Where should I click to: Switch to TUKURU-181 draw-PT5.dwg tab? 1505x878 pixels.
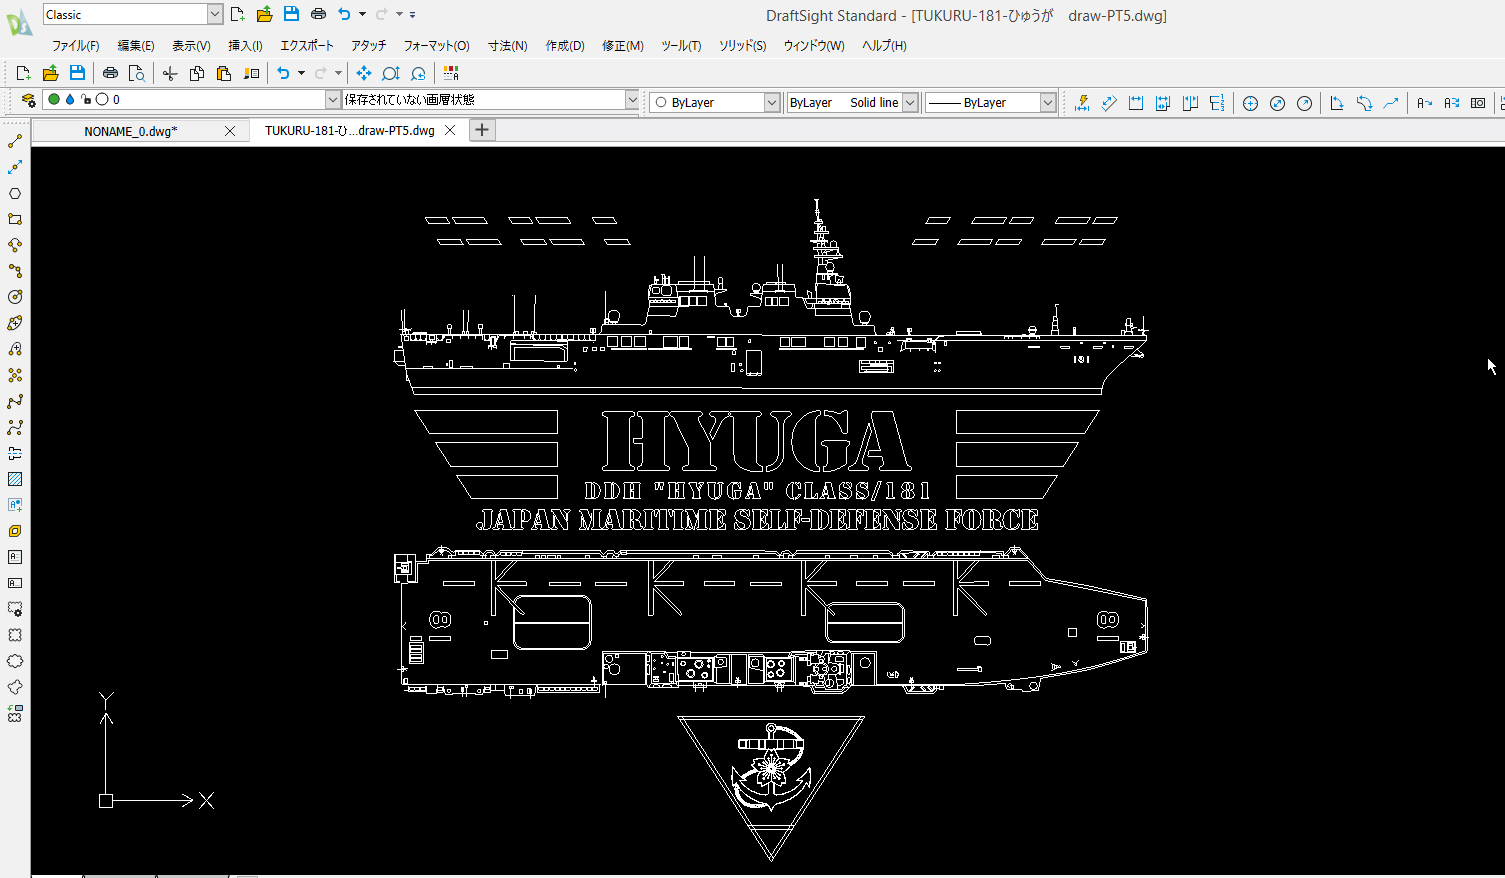349,131
